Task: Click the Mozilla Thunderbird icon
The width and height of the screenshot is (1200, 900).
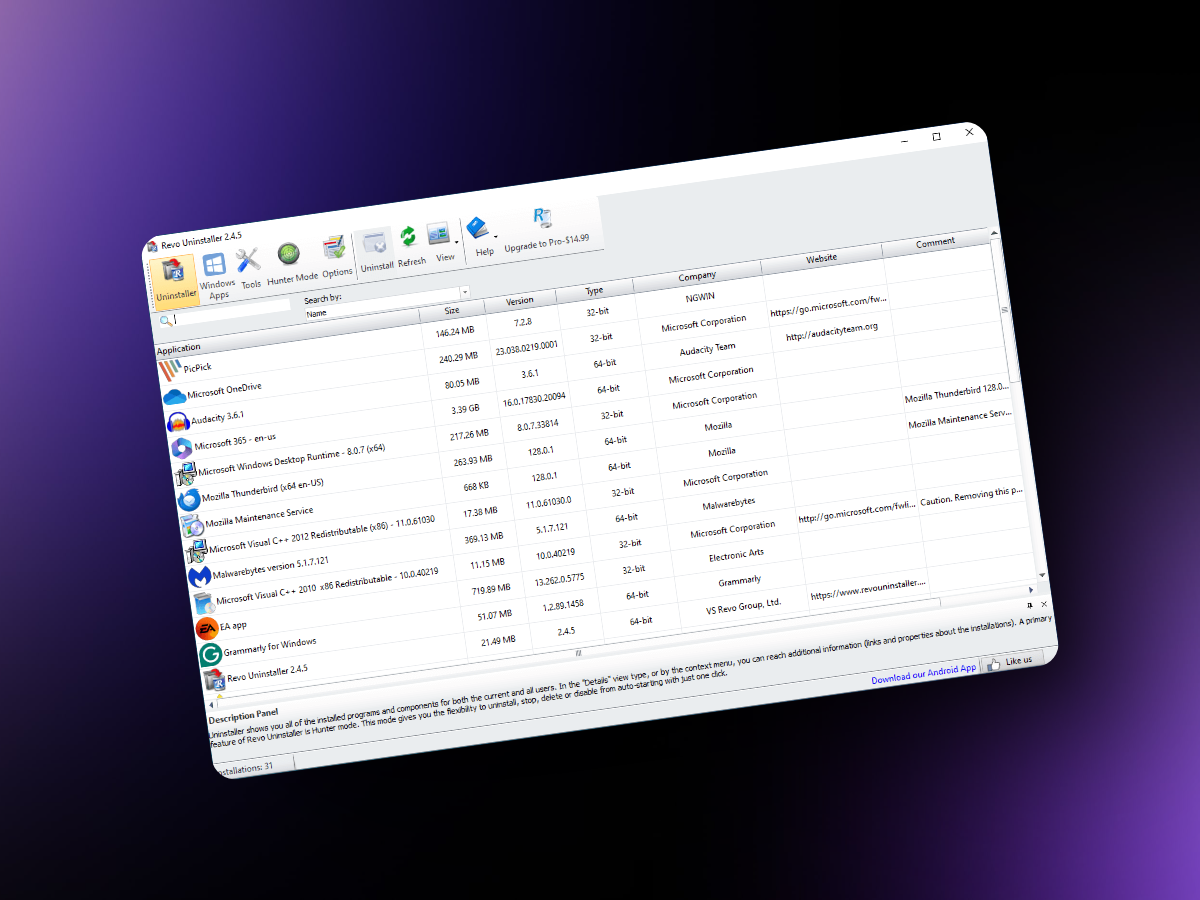Action: (188, 500)
